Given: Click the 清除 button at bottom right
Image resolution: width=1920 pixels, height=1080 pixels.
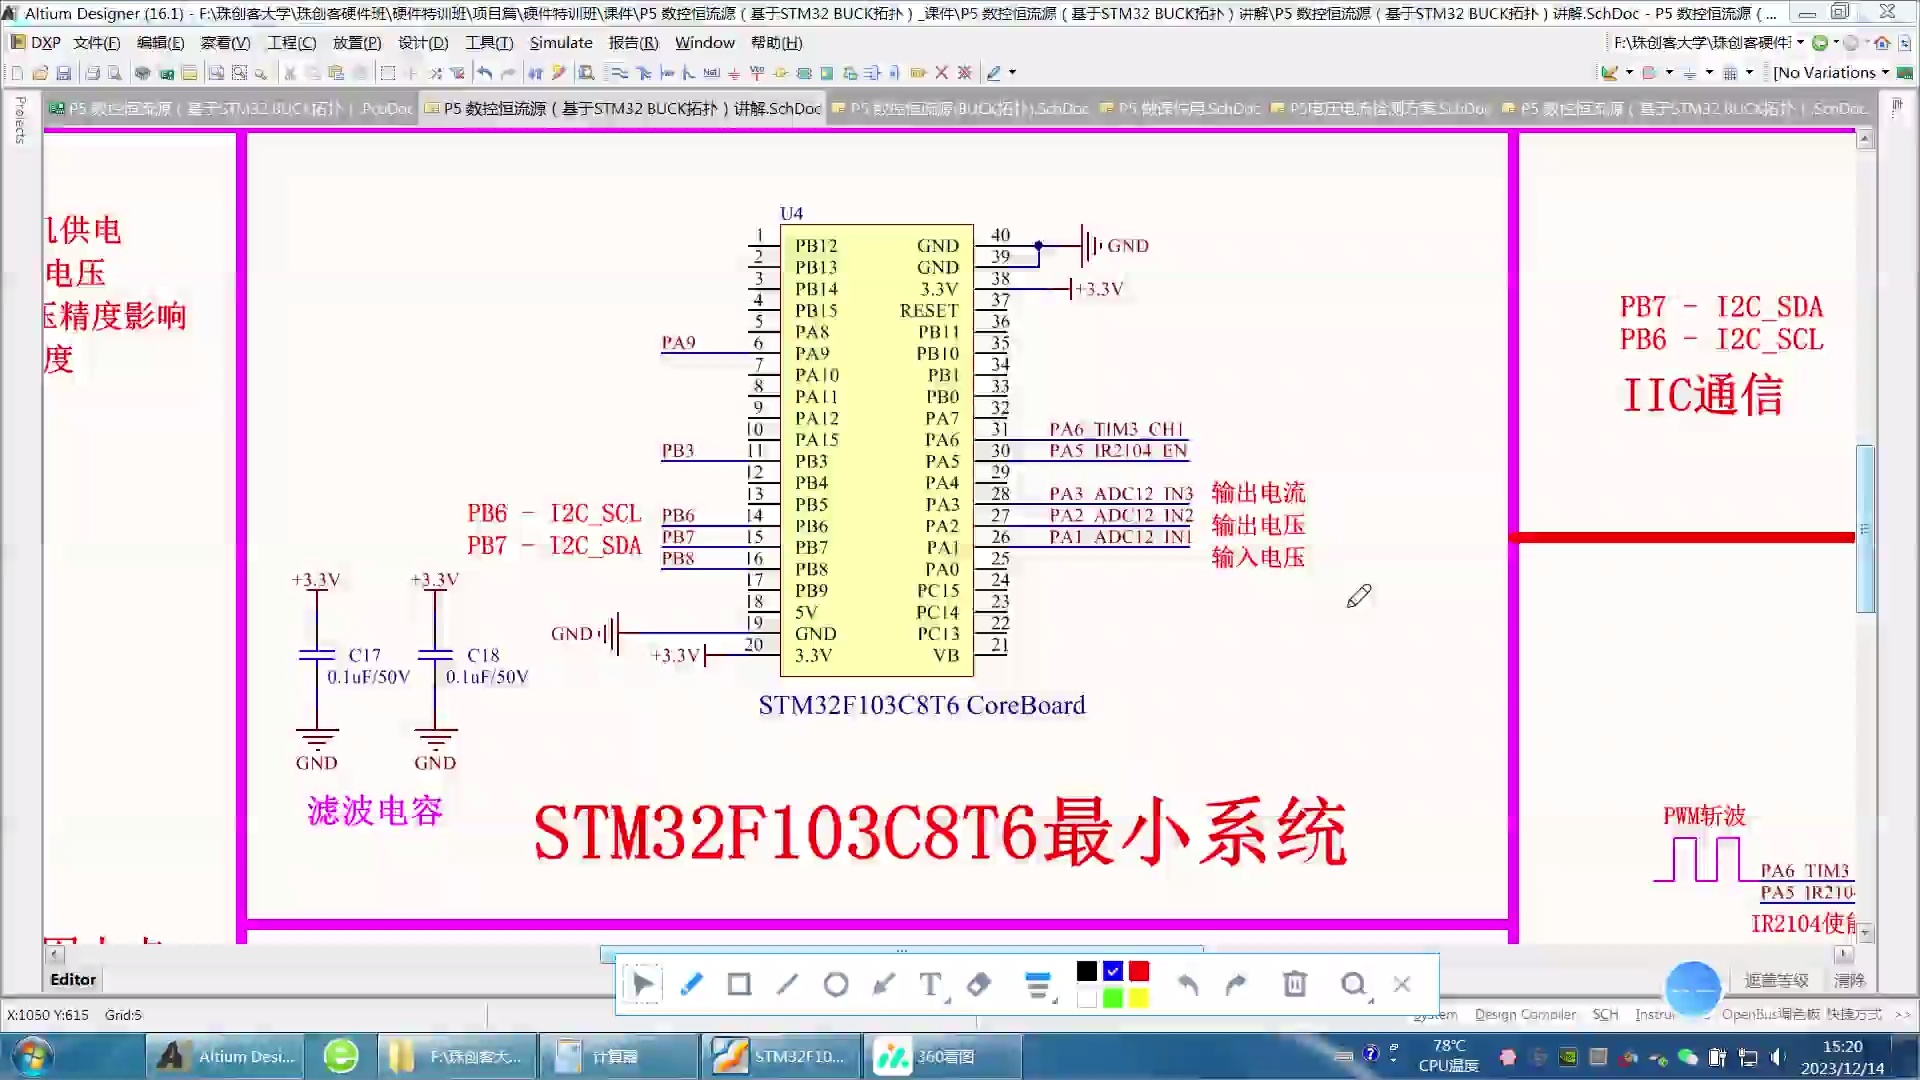Looking at the screenshot, I should click(x=1848, y=981).
